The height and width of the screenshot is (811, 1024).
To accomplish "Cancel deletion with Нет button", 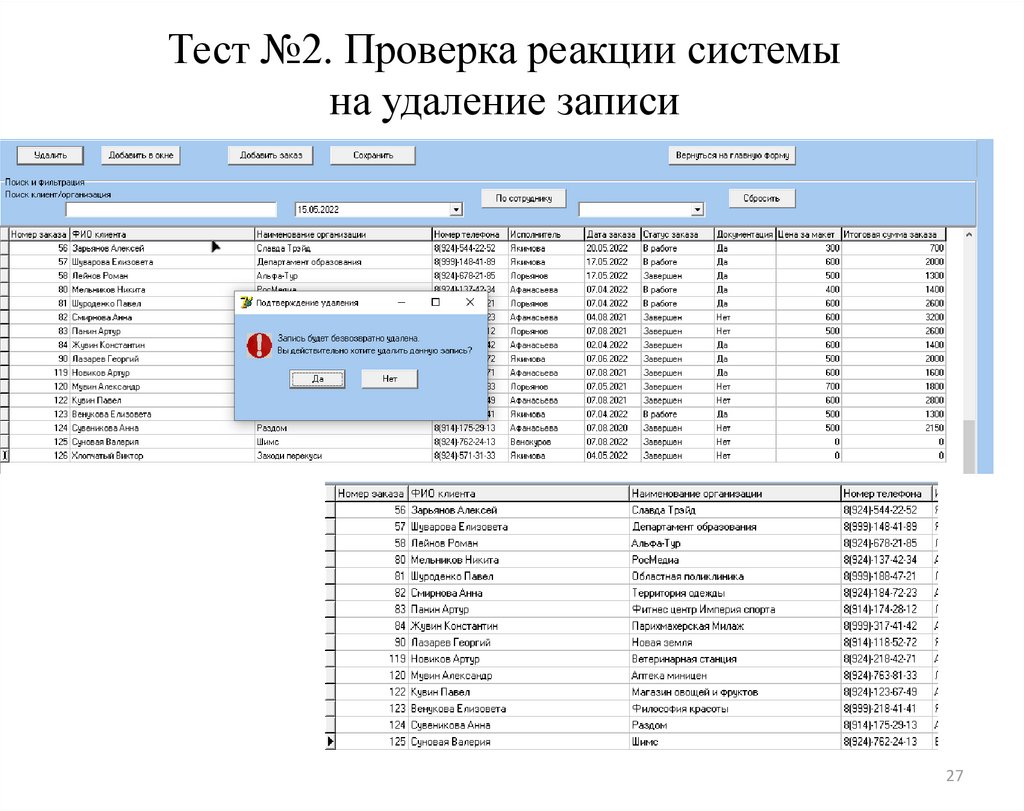I will point(390,379).
